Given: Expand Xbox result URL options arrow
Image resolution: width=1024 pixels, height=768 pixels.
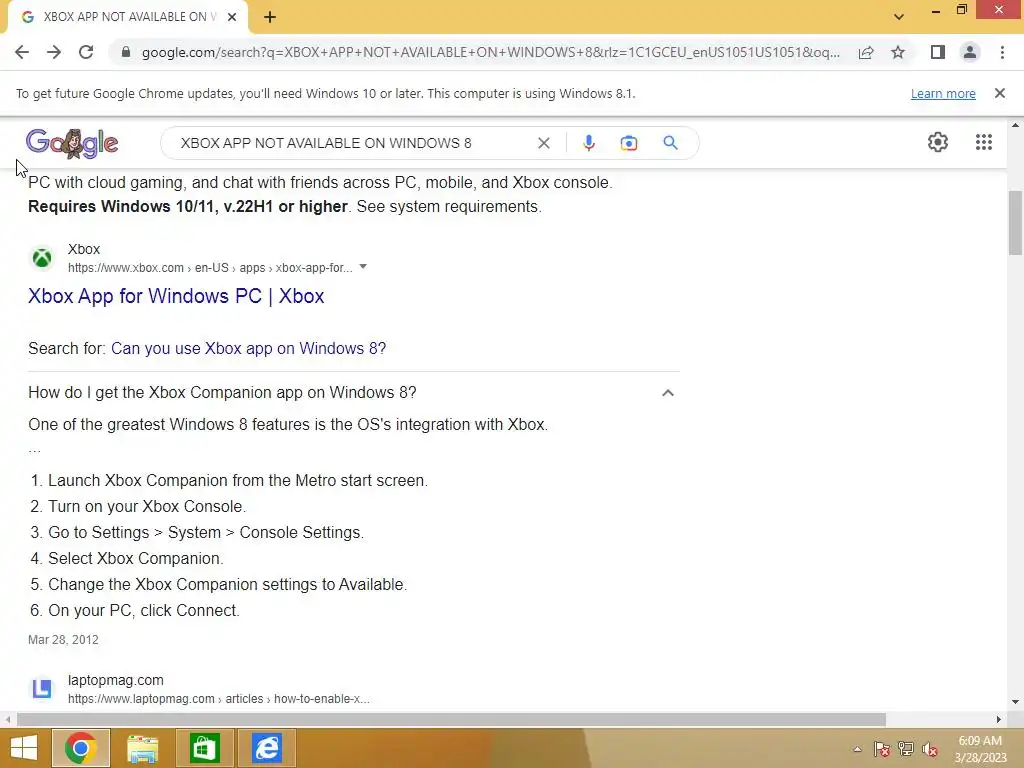Looking at the screenshot, I should pos(363,267).
